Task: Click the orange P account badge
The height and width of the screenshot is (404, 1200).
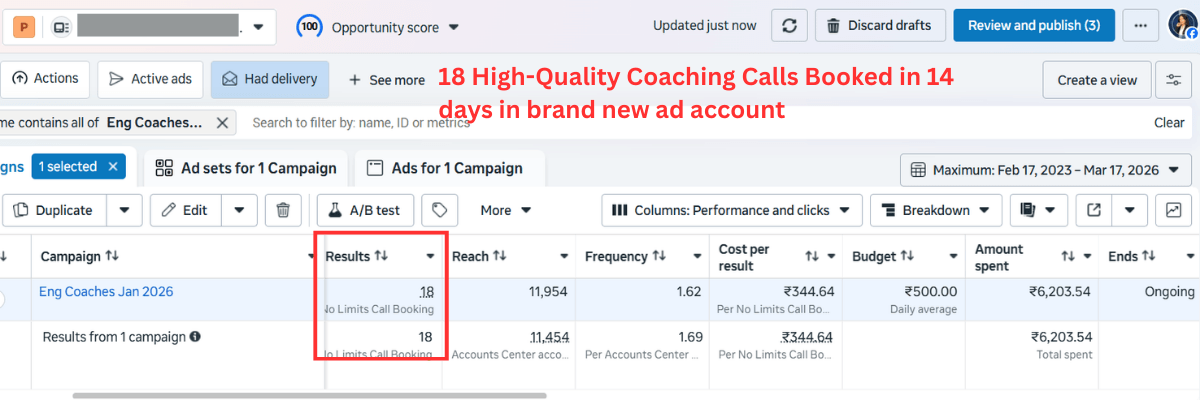Action: (22, 27)
